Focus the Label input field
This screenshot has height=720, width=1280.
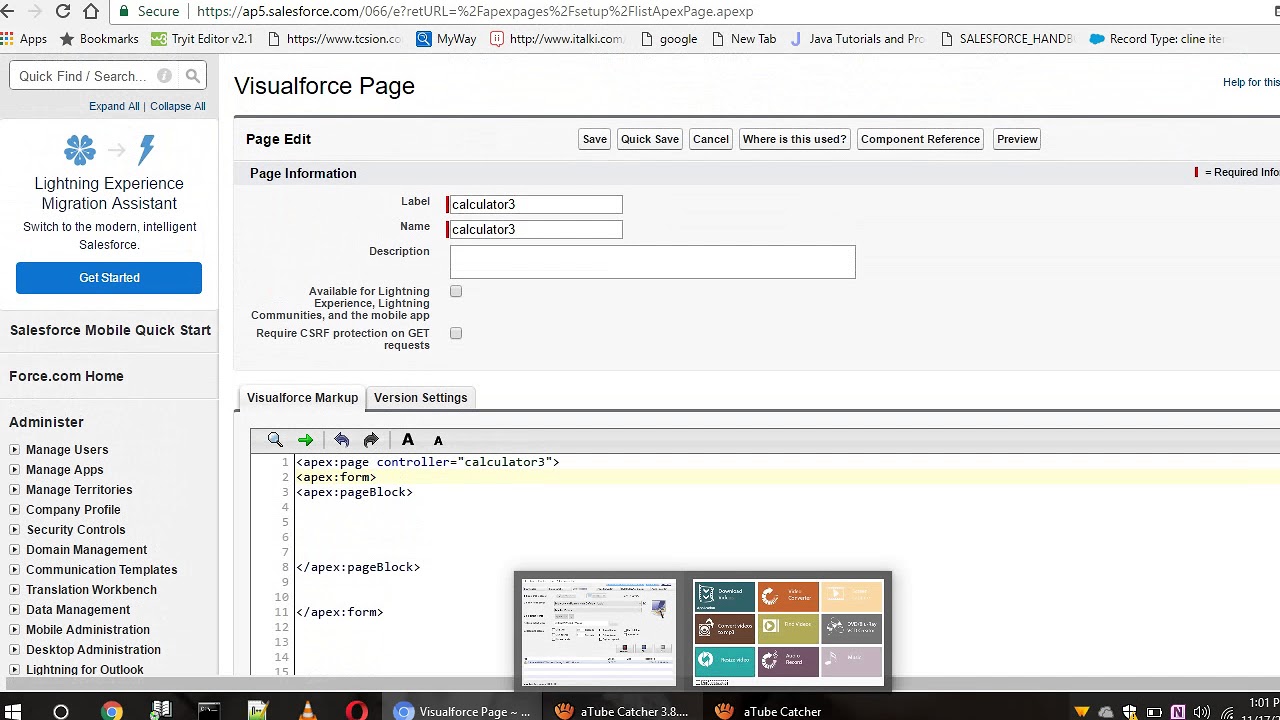tap(535, 204)
